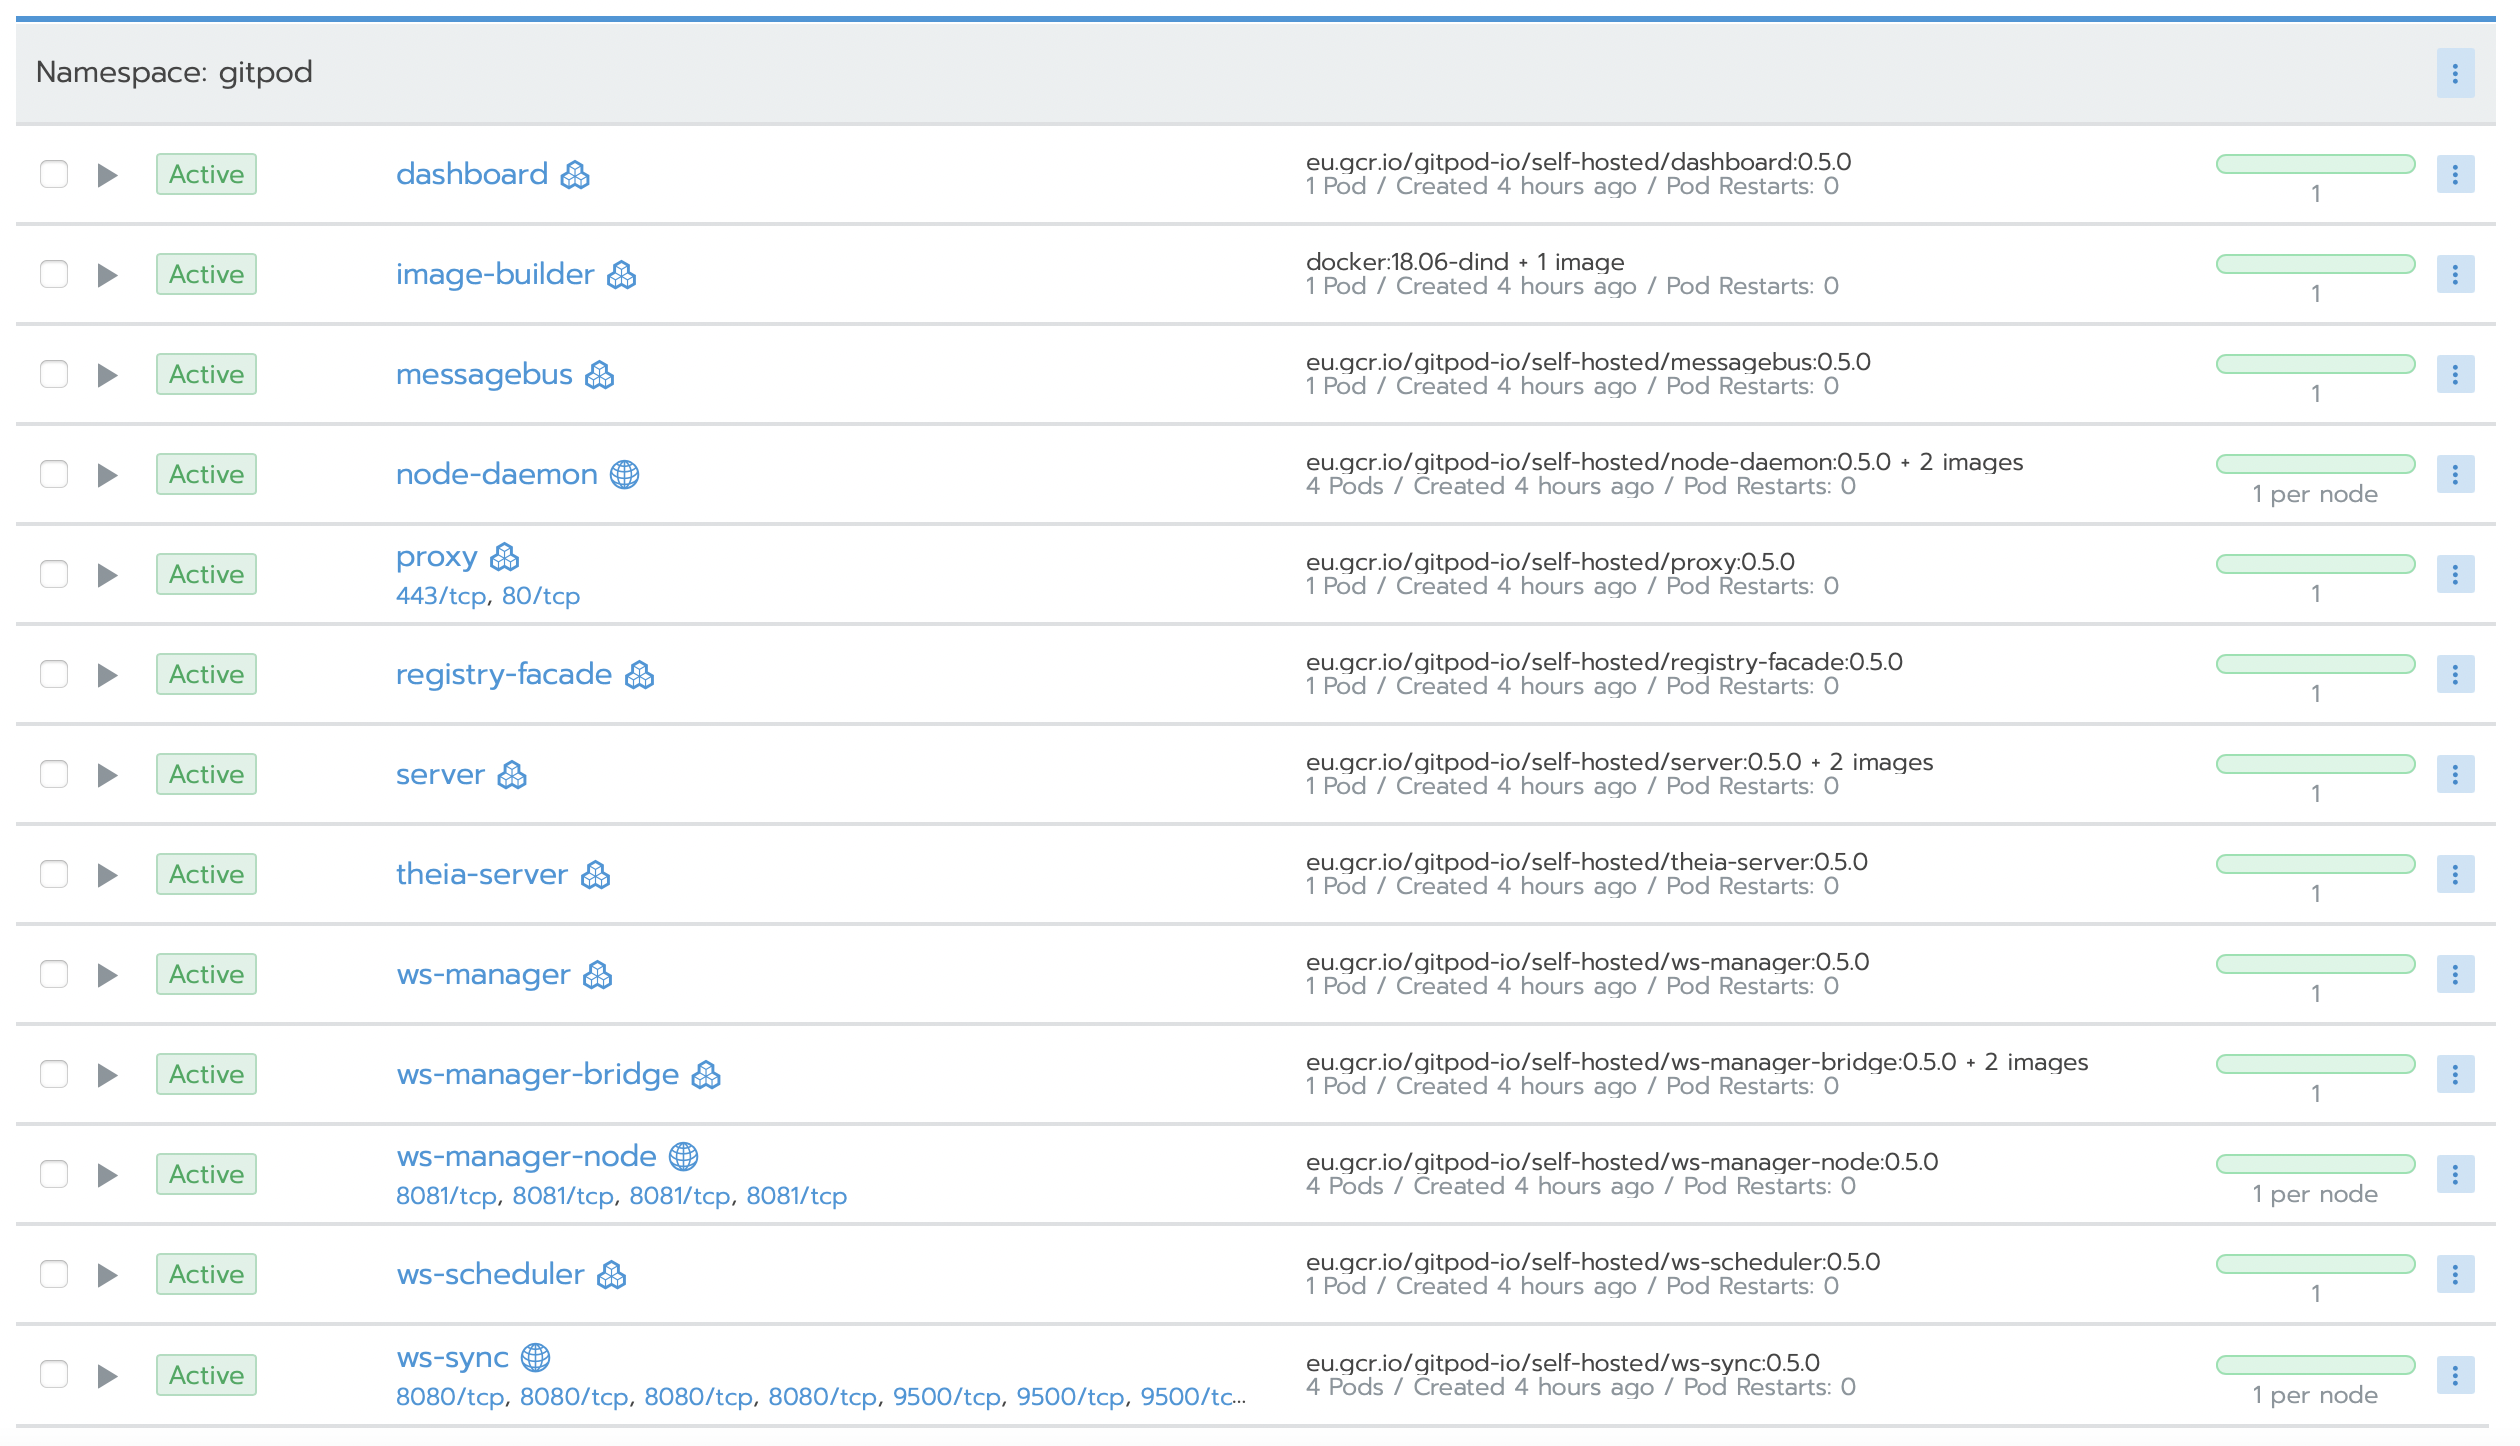Click deployment icon next to ws-manager-bridge
The height and width of the screenshot is (1446, 2520).
pyautogui.click(x=706, y=1075)
